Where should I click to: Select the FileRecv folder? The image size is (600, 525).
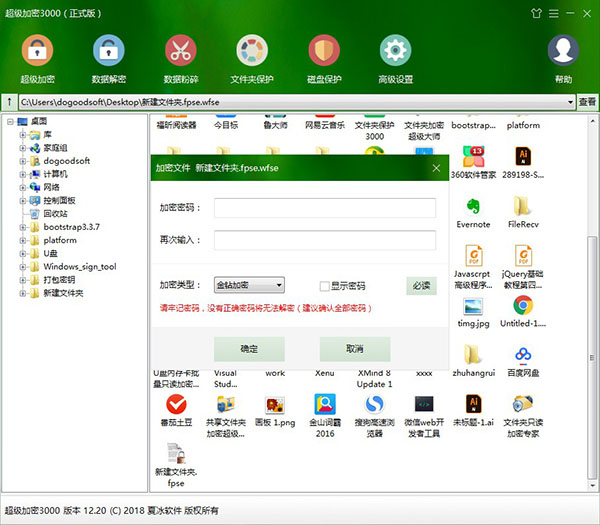tap(523, 212)
